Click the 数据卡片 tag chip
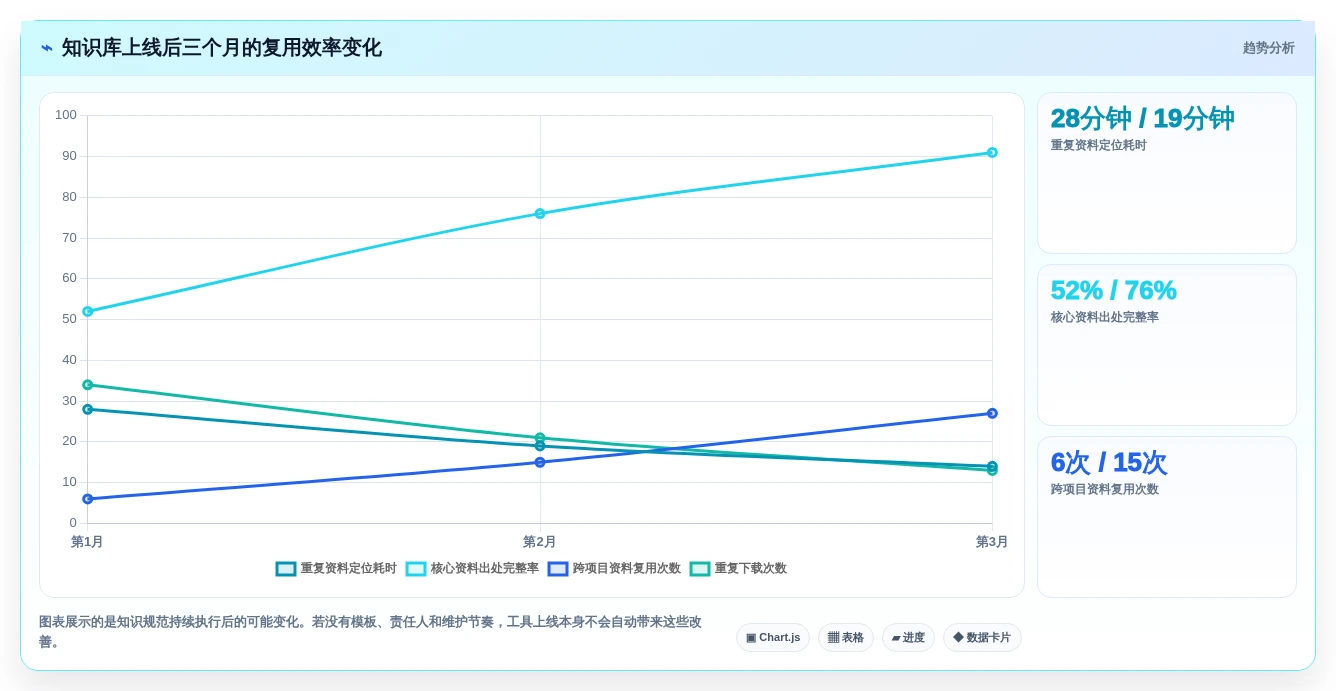 [x=982, y=637]
